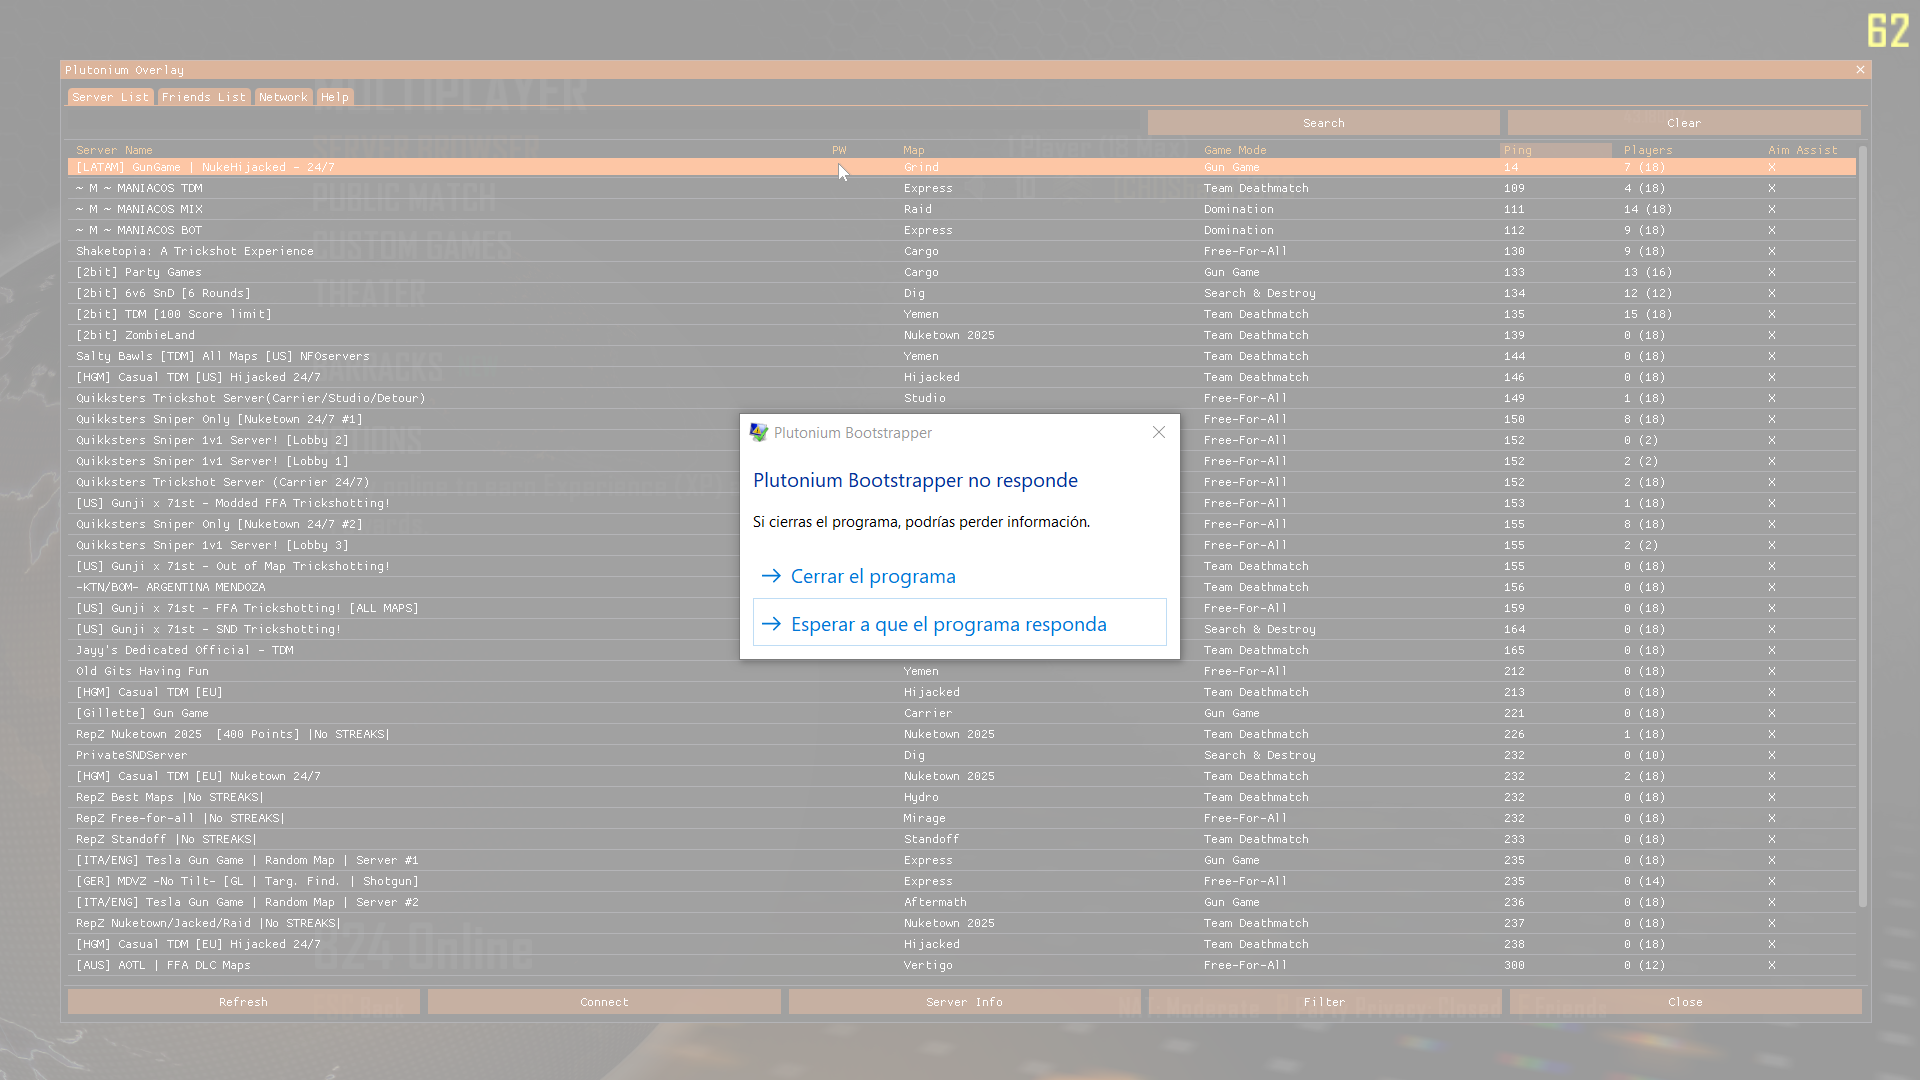Select [HGM] Casual TDM [EU] server
The width and height of the screenshot is (1920, 1080).
(x=961, y=692)
